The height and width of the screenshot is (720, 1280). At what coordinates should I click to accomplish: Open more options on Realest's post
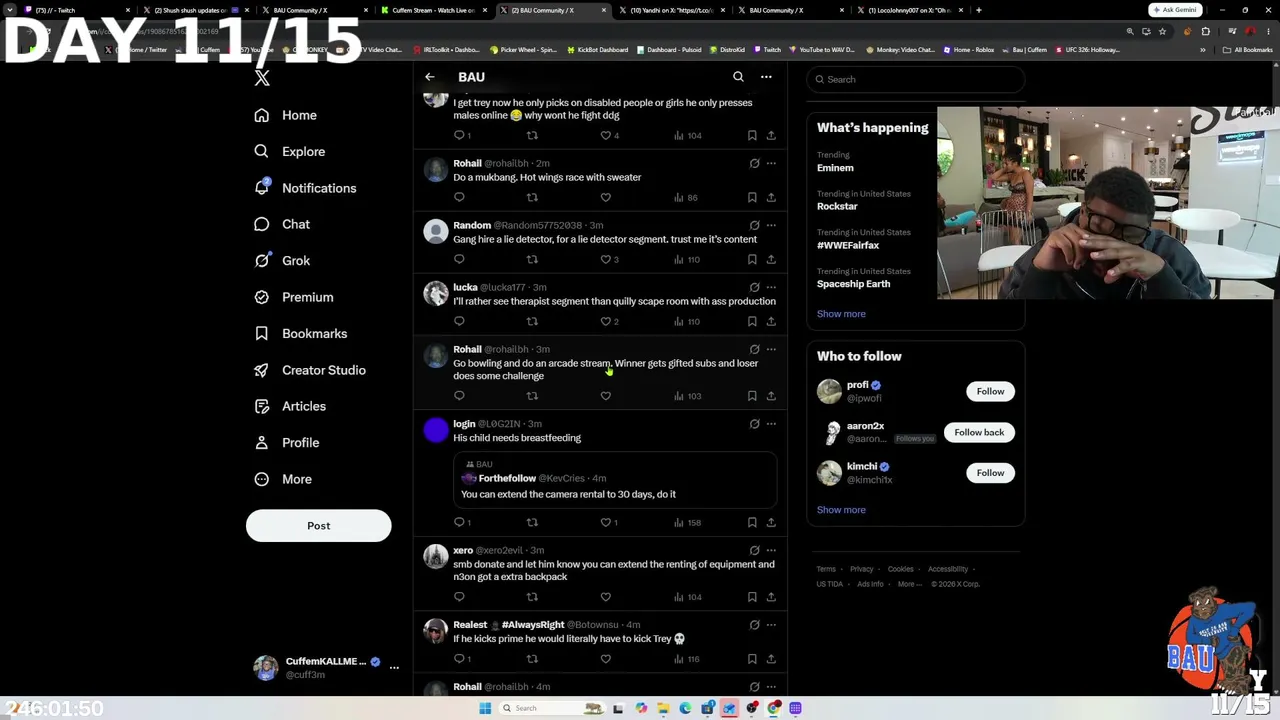tap(771, 625)
